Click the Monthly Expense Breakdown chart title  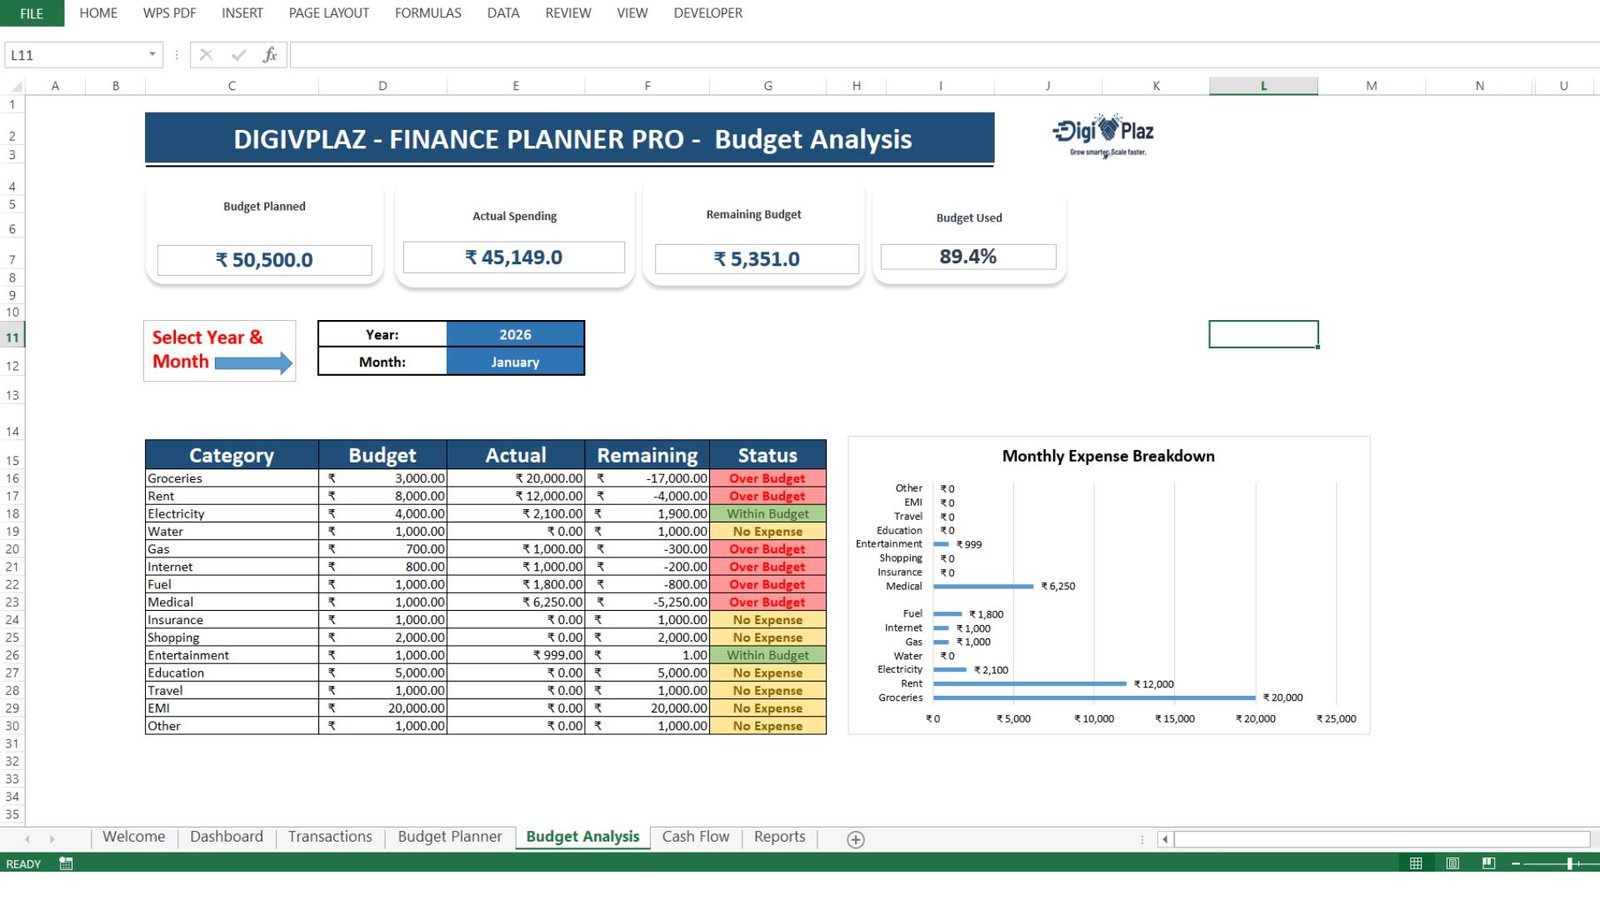1108,456
